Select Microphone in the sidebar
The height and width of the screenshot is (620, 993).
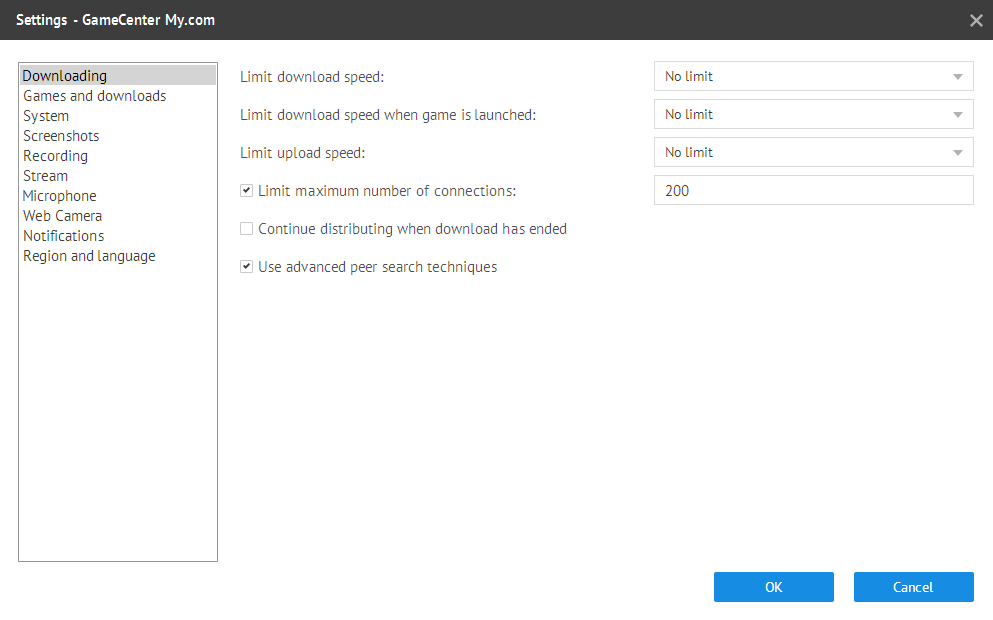(60, 196)
